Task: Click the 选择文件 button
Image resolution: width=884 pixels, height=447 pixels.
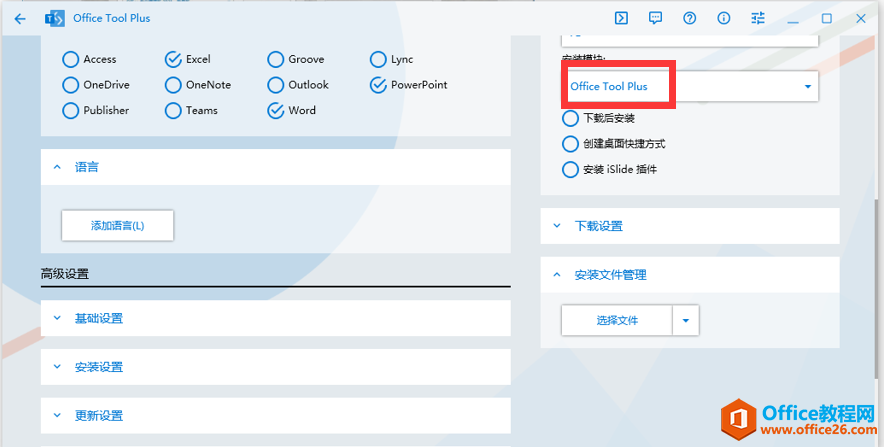Action: (617, 320)
